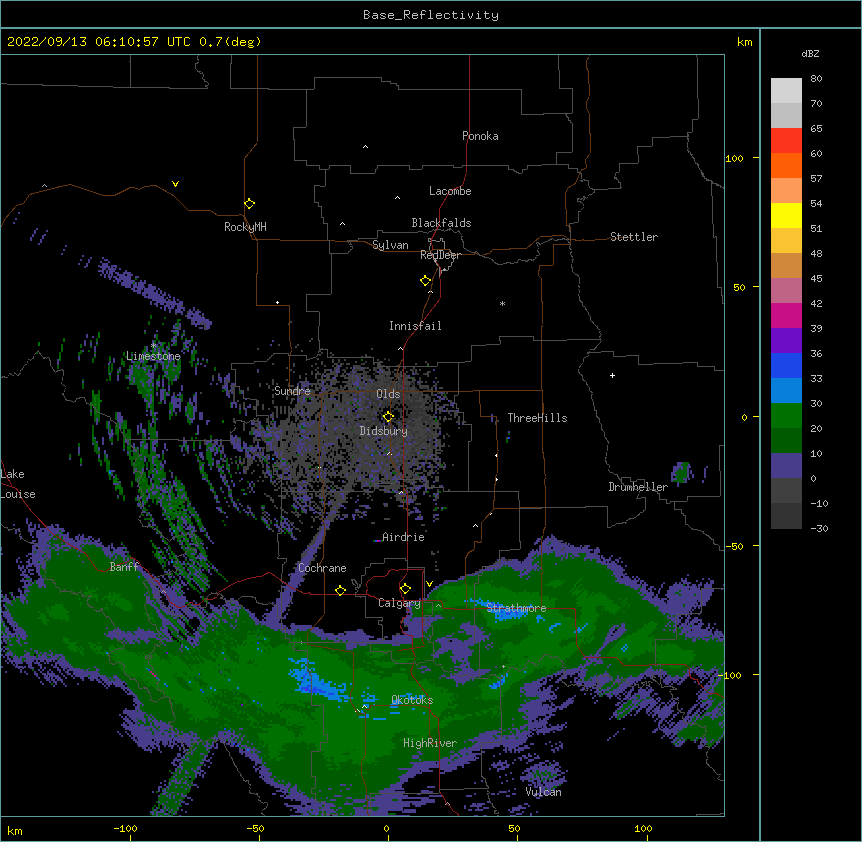
Task: Click the Vulcan label
Action: click(x=543, y=792)
